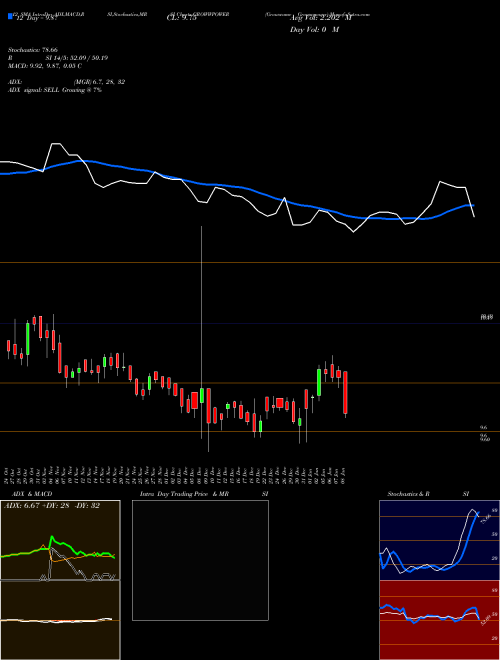Click the 'Avg Vol: 2.202 M' label

(x=319, y=18)
